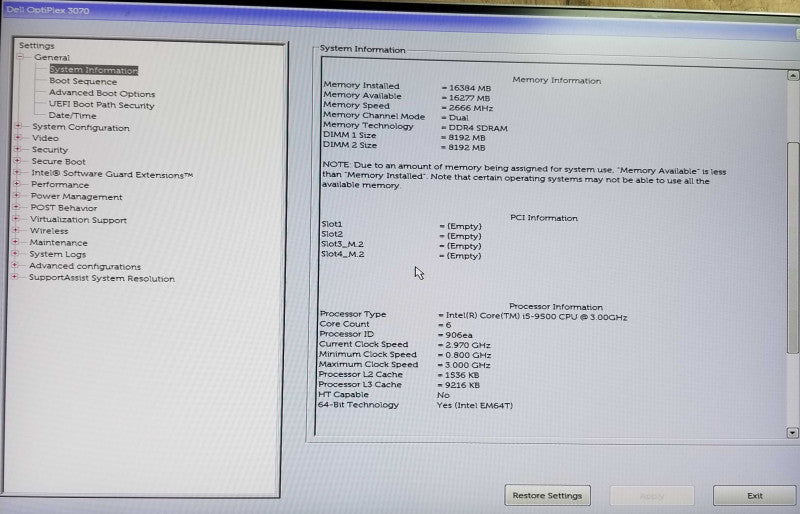Click the scrollbar down arrow

click(792, 433)
